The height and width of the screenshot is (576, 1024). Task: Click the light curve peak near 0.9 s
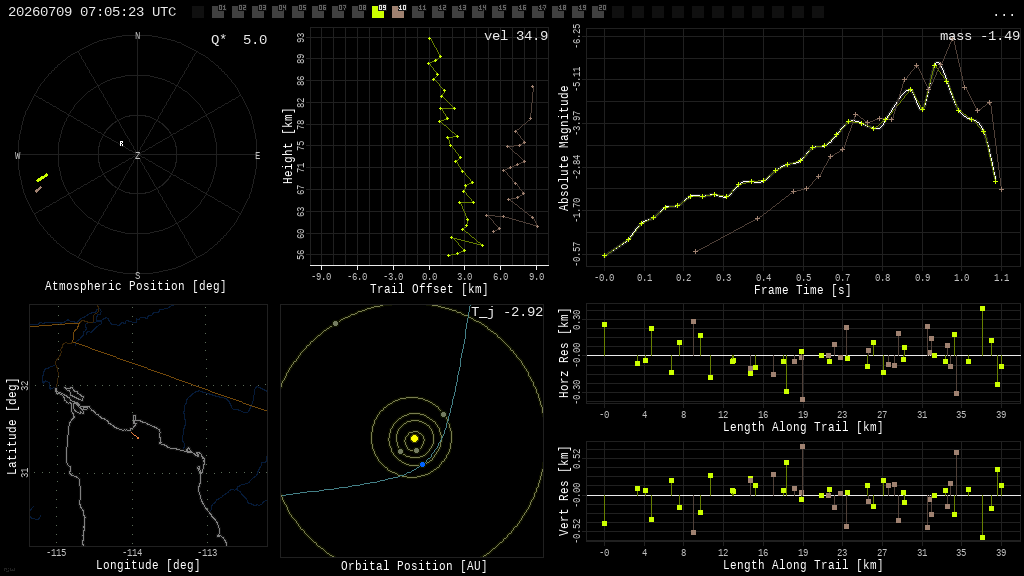(938, 64)
